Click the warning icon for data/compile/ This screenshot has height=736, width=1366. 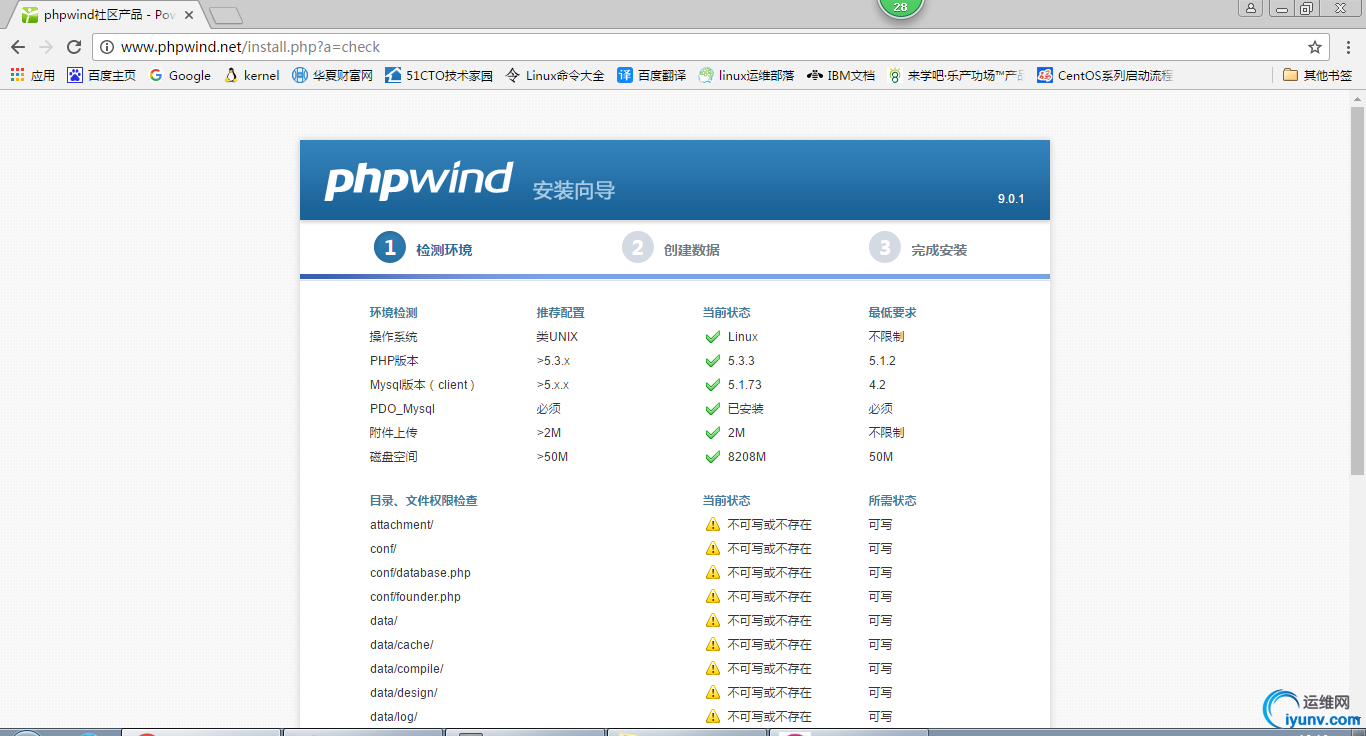tap(713, 668)
